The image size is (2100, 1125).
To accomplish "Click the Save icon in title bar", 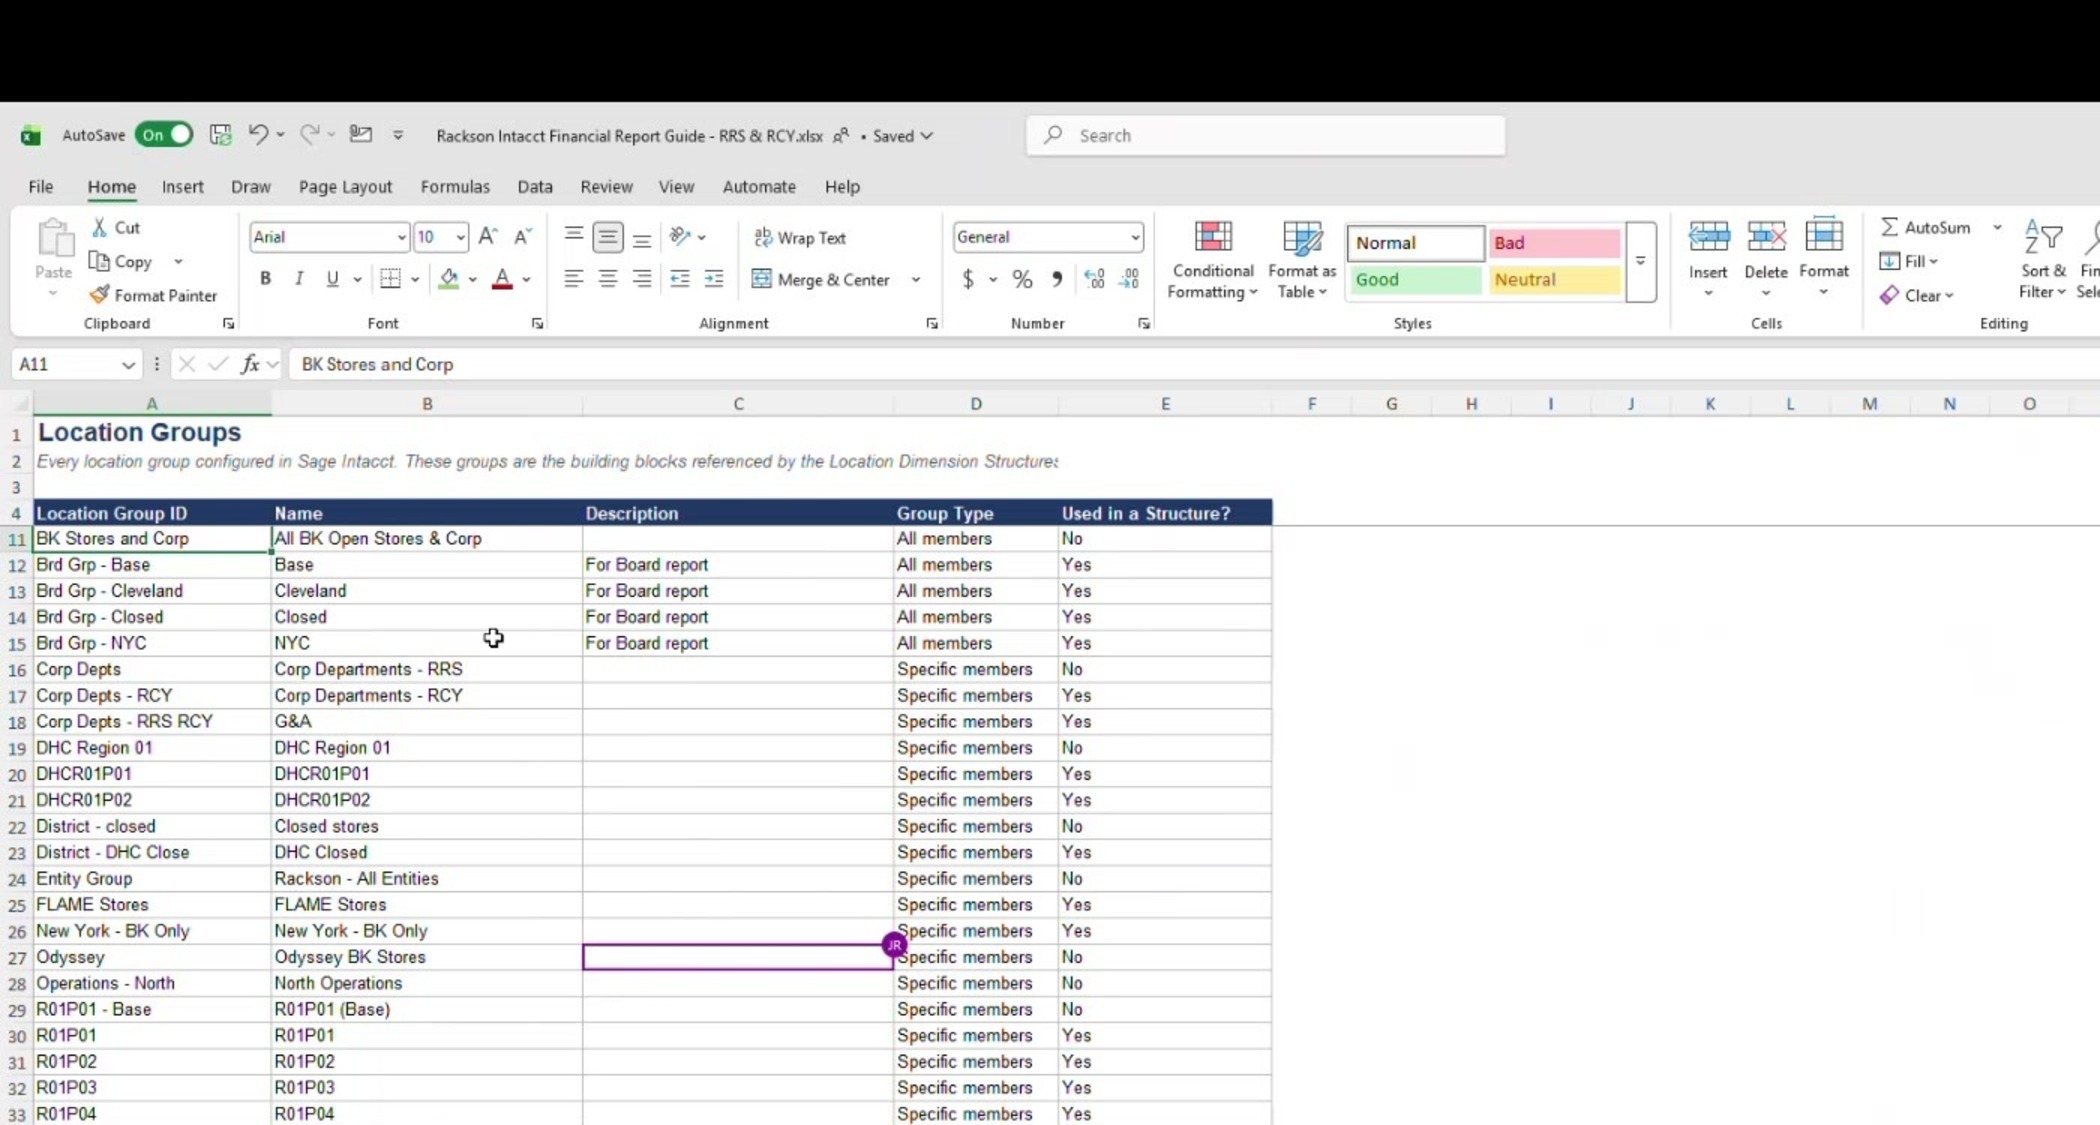I will pos(220,135).
